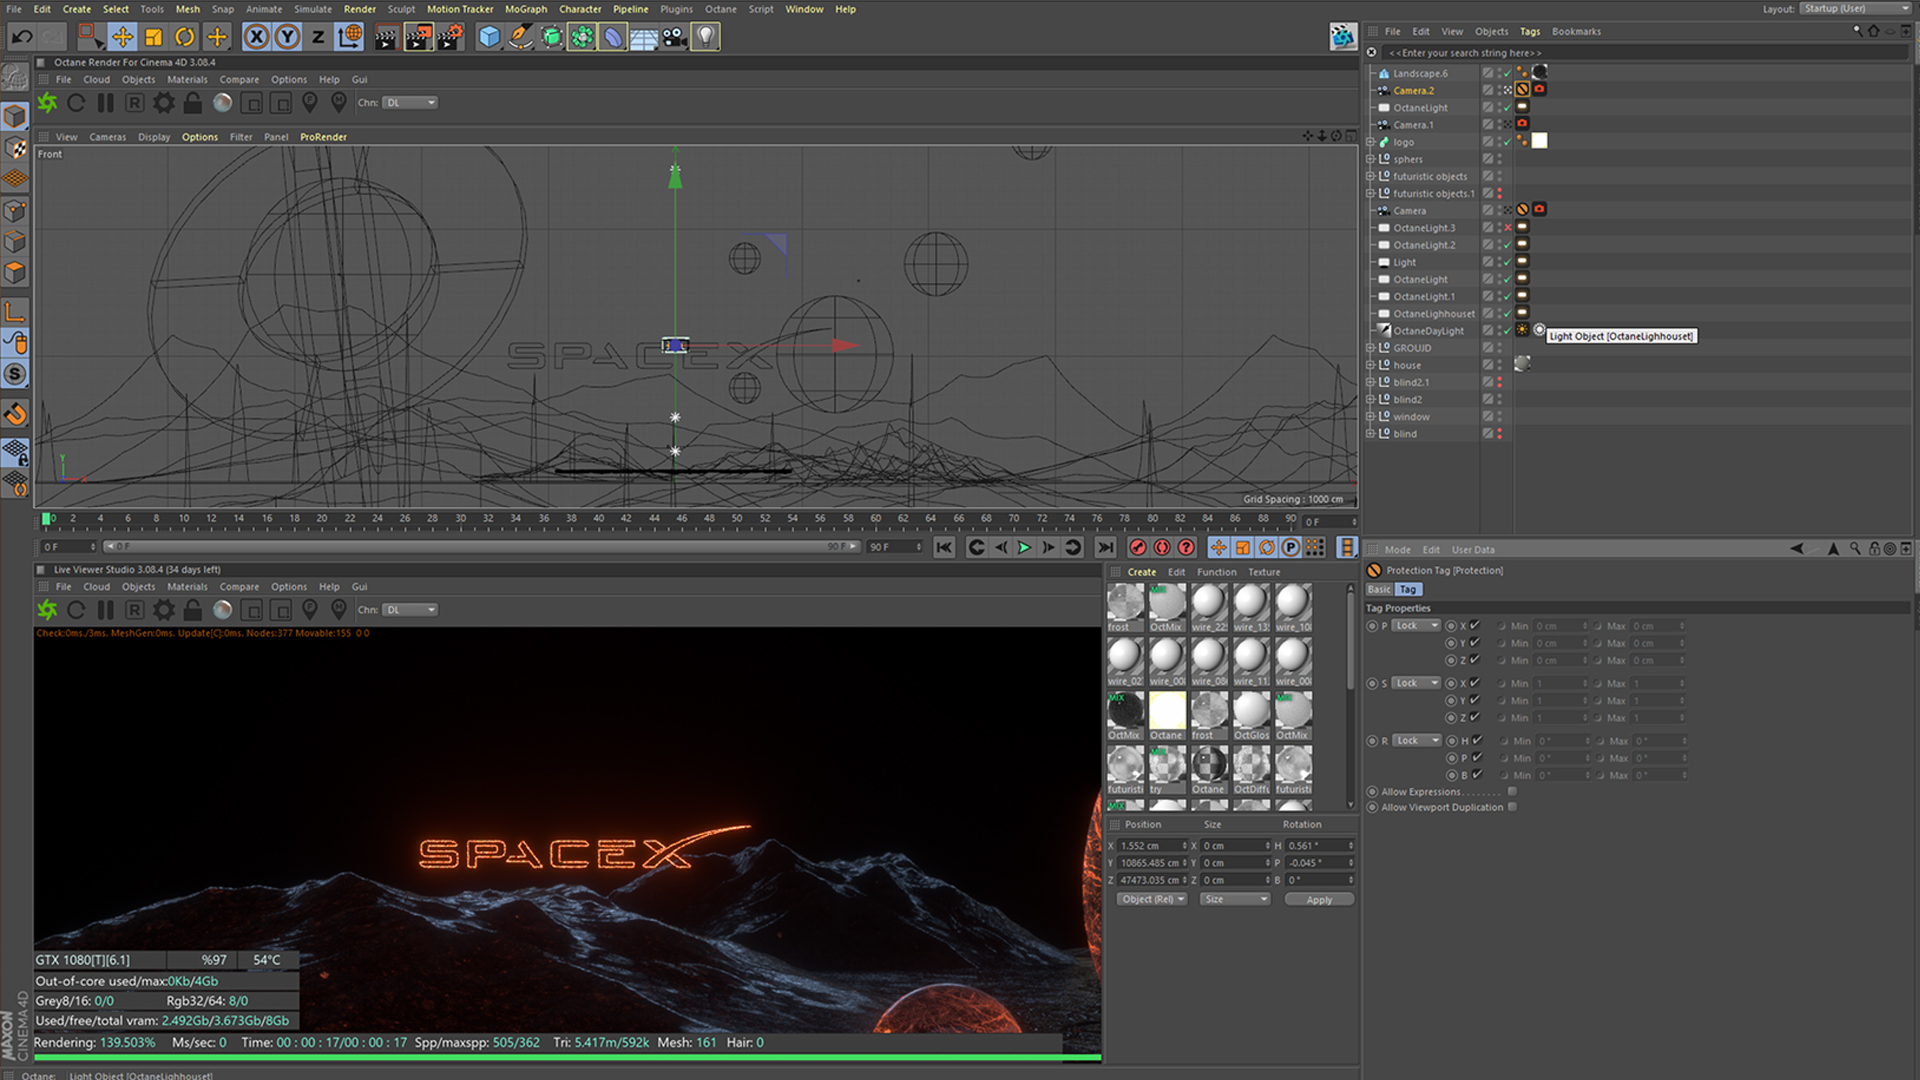Select the Scale tool in the top toolbar

pyautogui.click(x=153, y=37)
